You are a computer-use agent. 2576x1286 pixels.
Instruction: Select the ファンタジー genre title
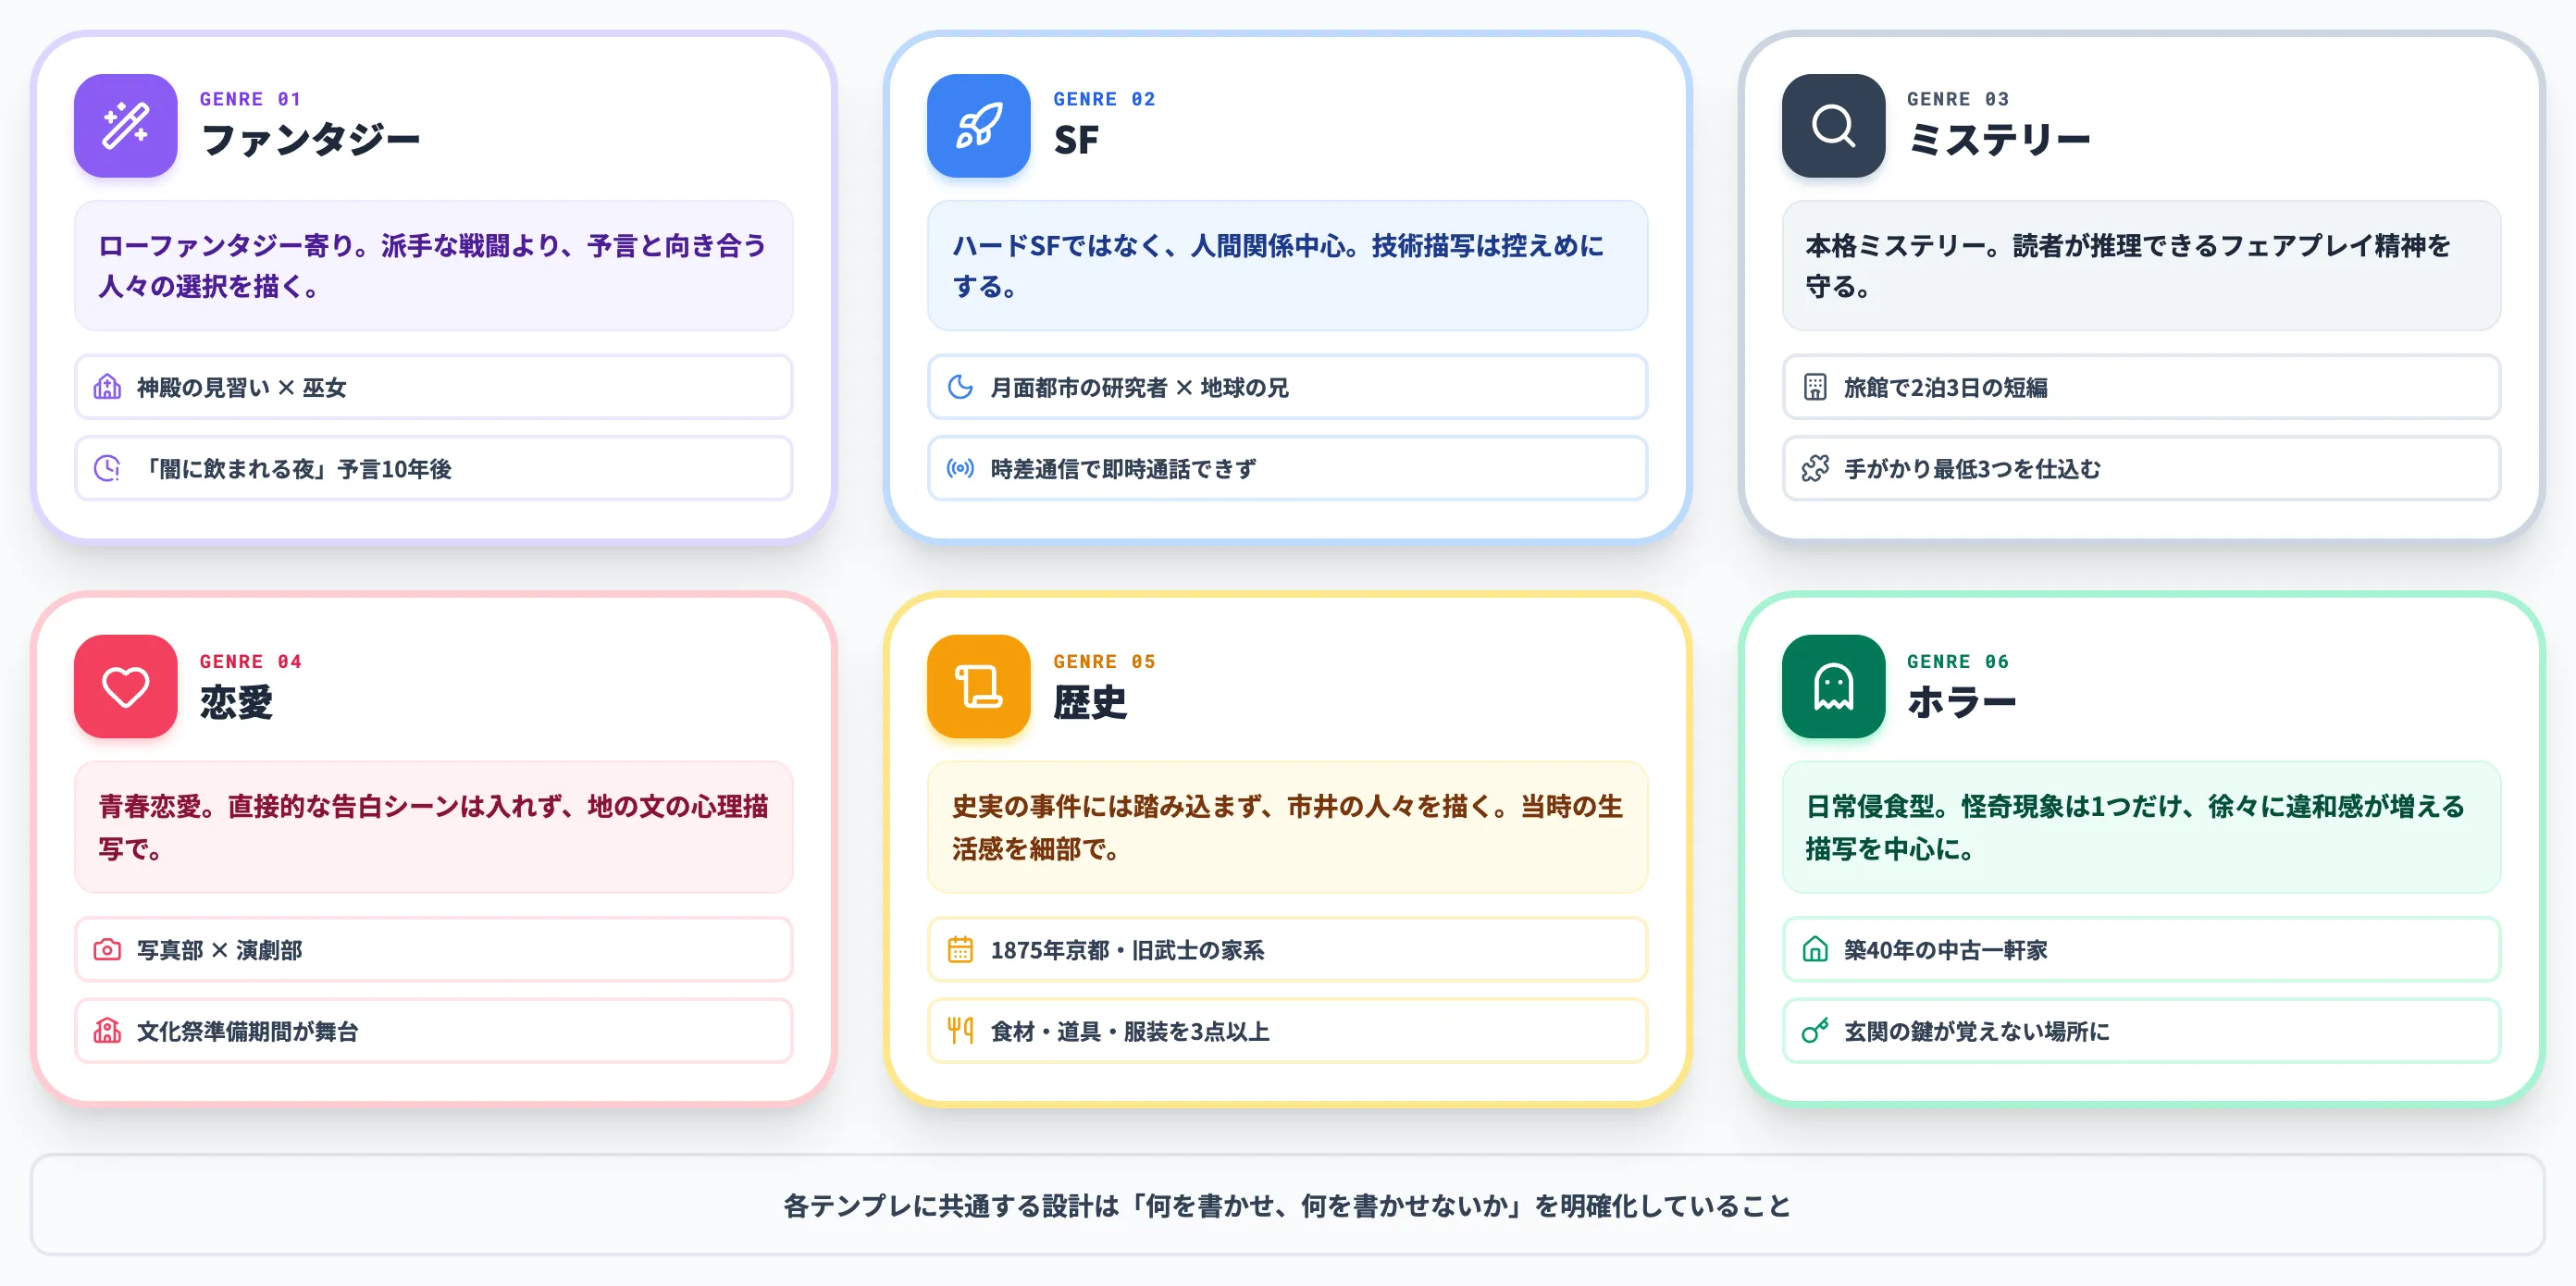point(310,139)
